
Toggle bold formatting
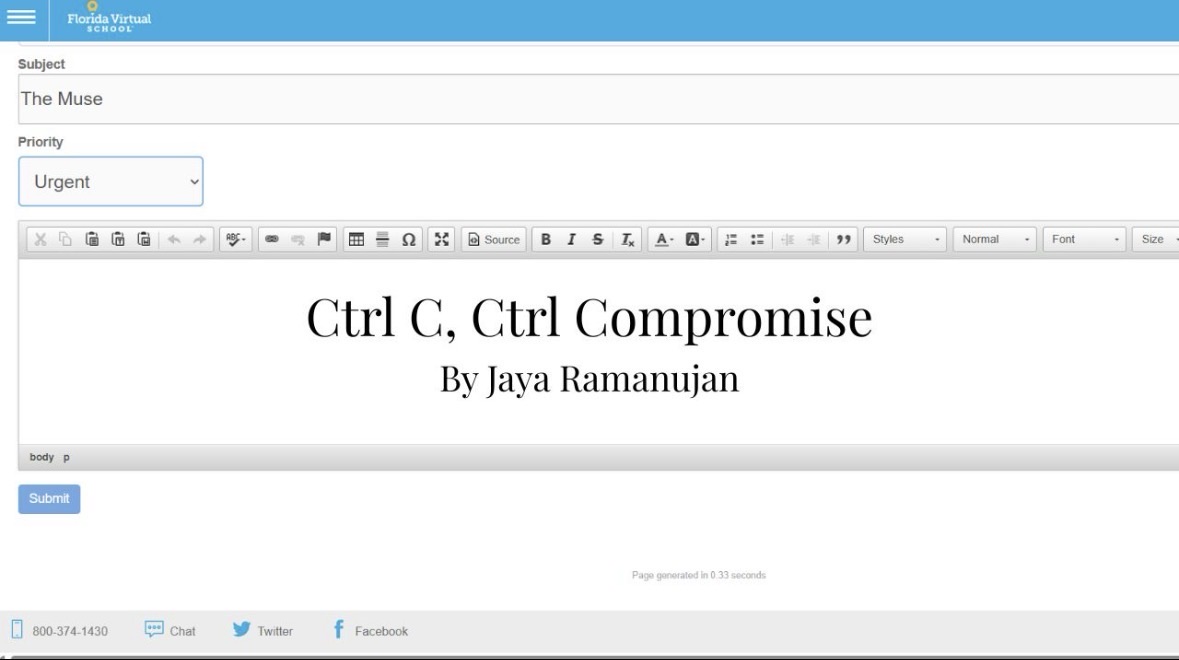click(x=546, y=239)
